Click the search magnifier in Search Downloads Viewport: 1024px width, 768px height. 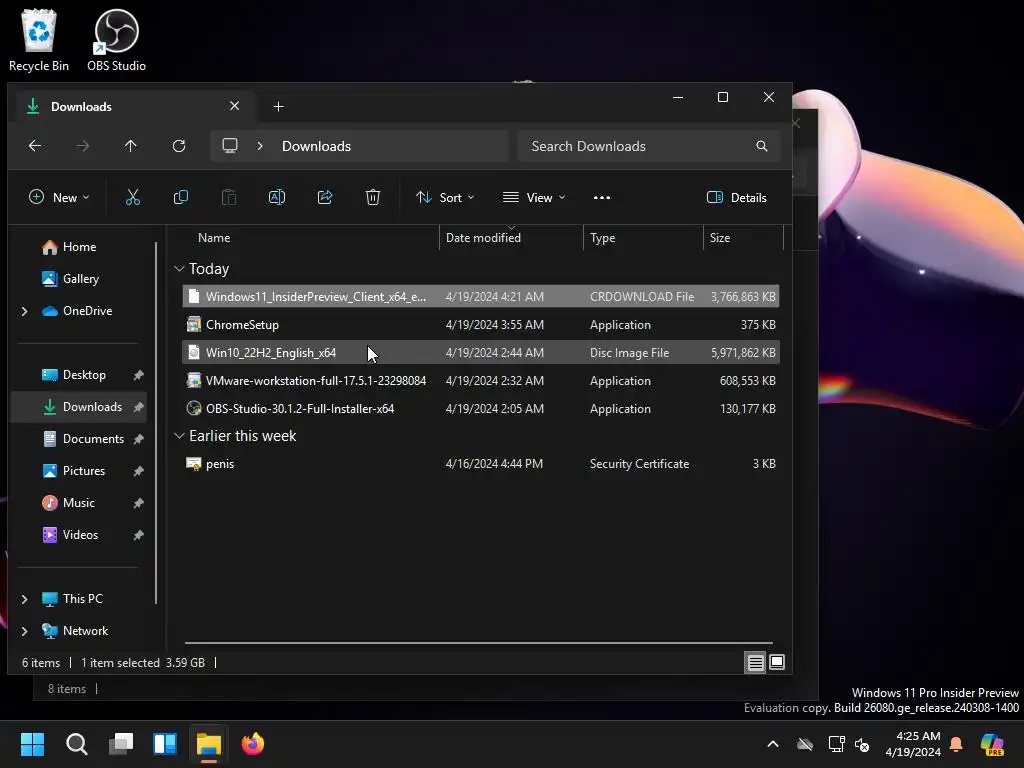(761, 146)
